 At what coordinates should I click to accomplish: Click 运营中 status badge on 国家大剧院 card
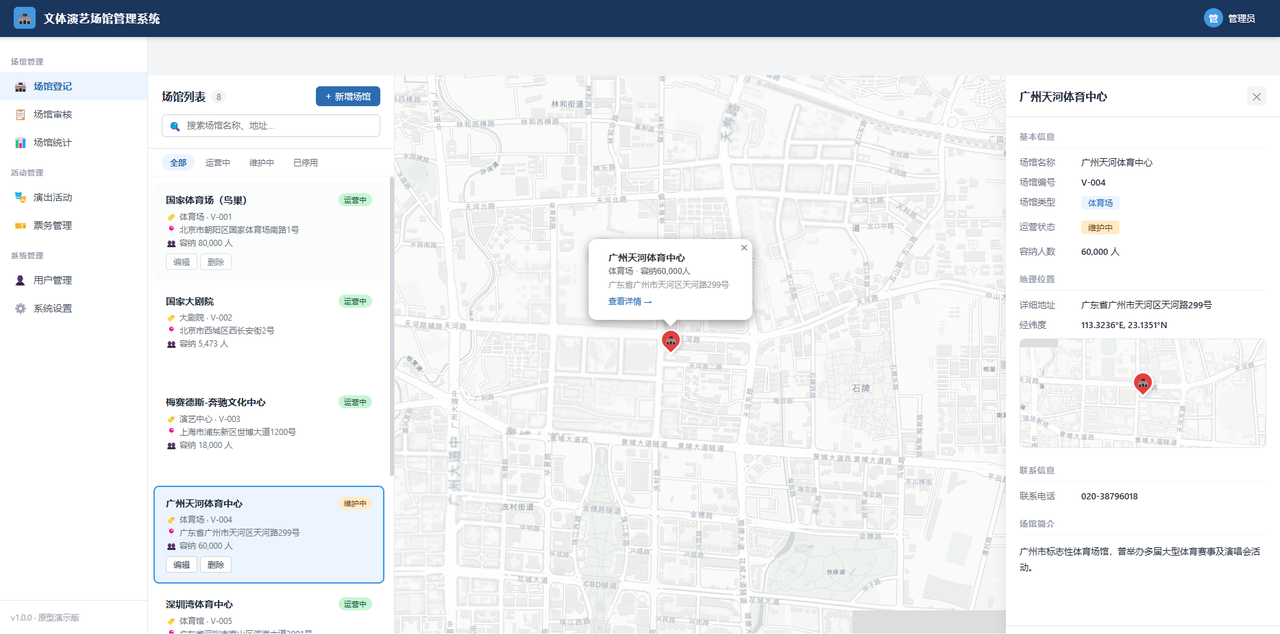[x=355, y=301]
